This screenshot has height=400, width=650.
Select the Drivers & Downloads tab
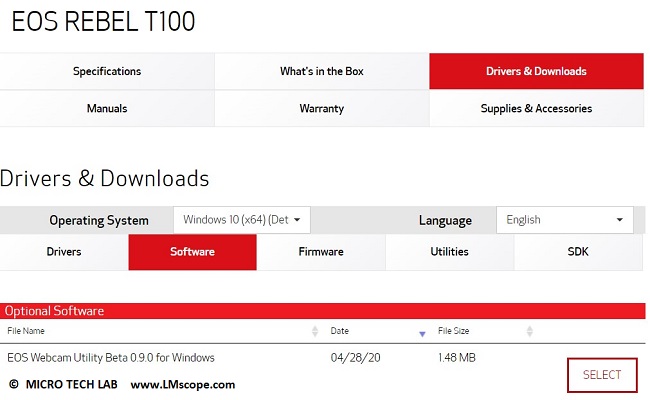point(536,72)
